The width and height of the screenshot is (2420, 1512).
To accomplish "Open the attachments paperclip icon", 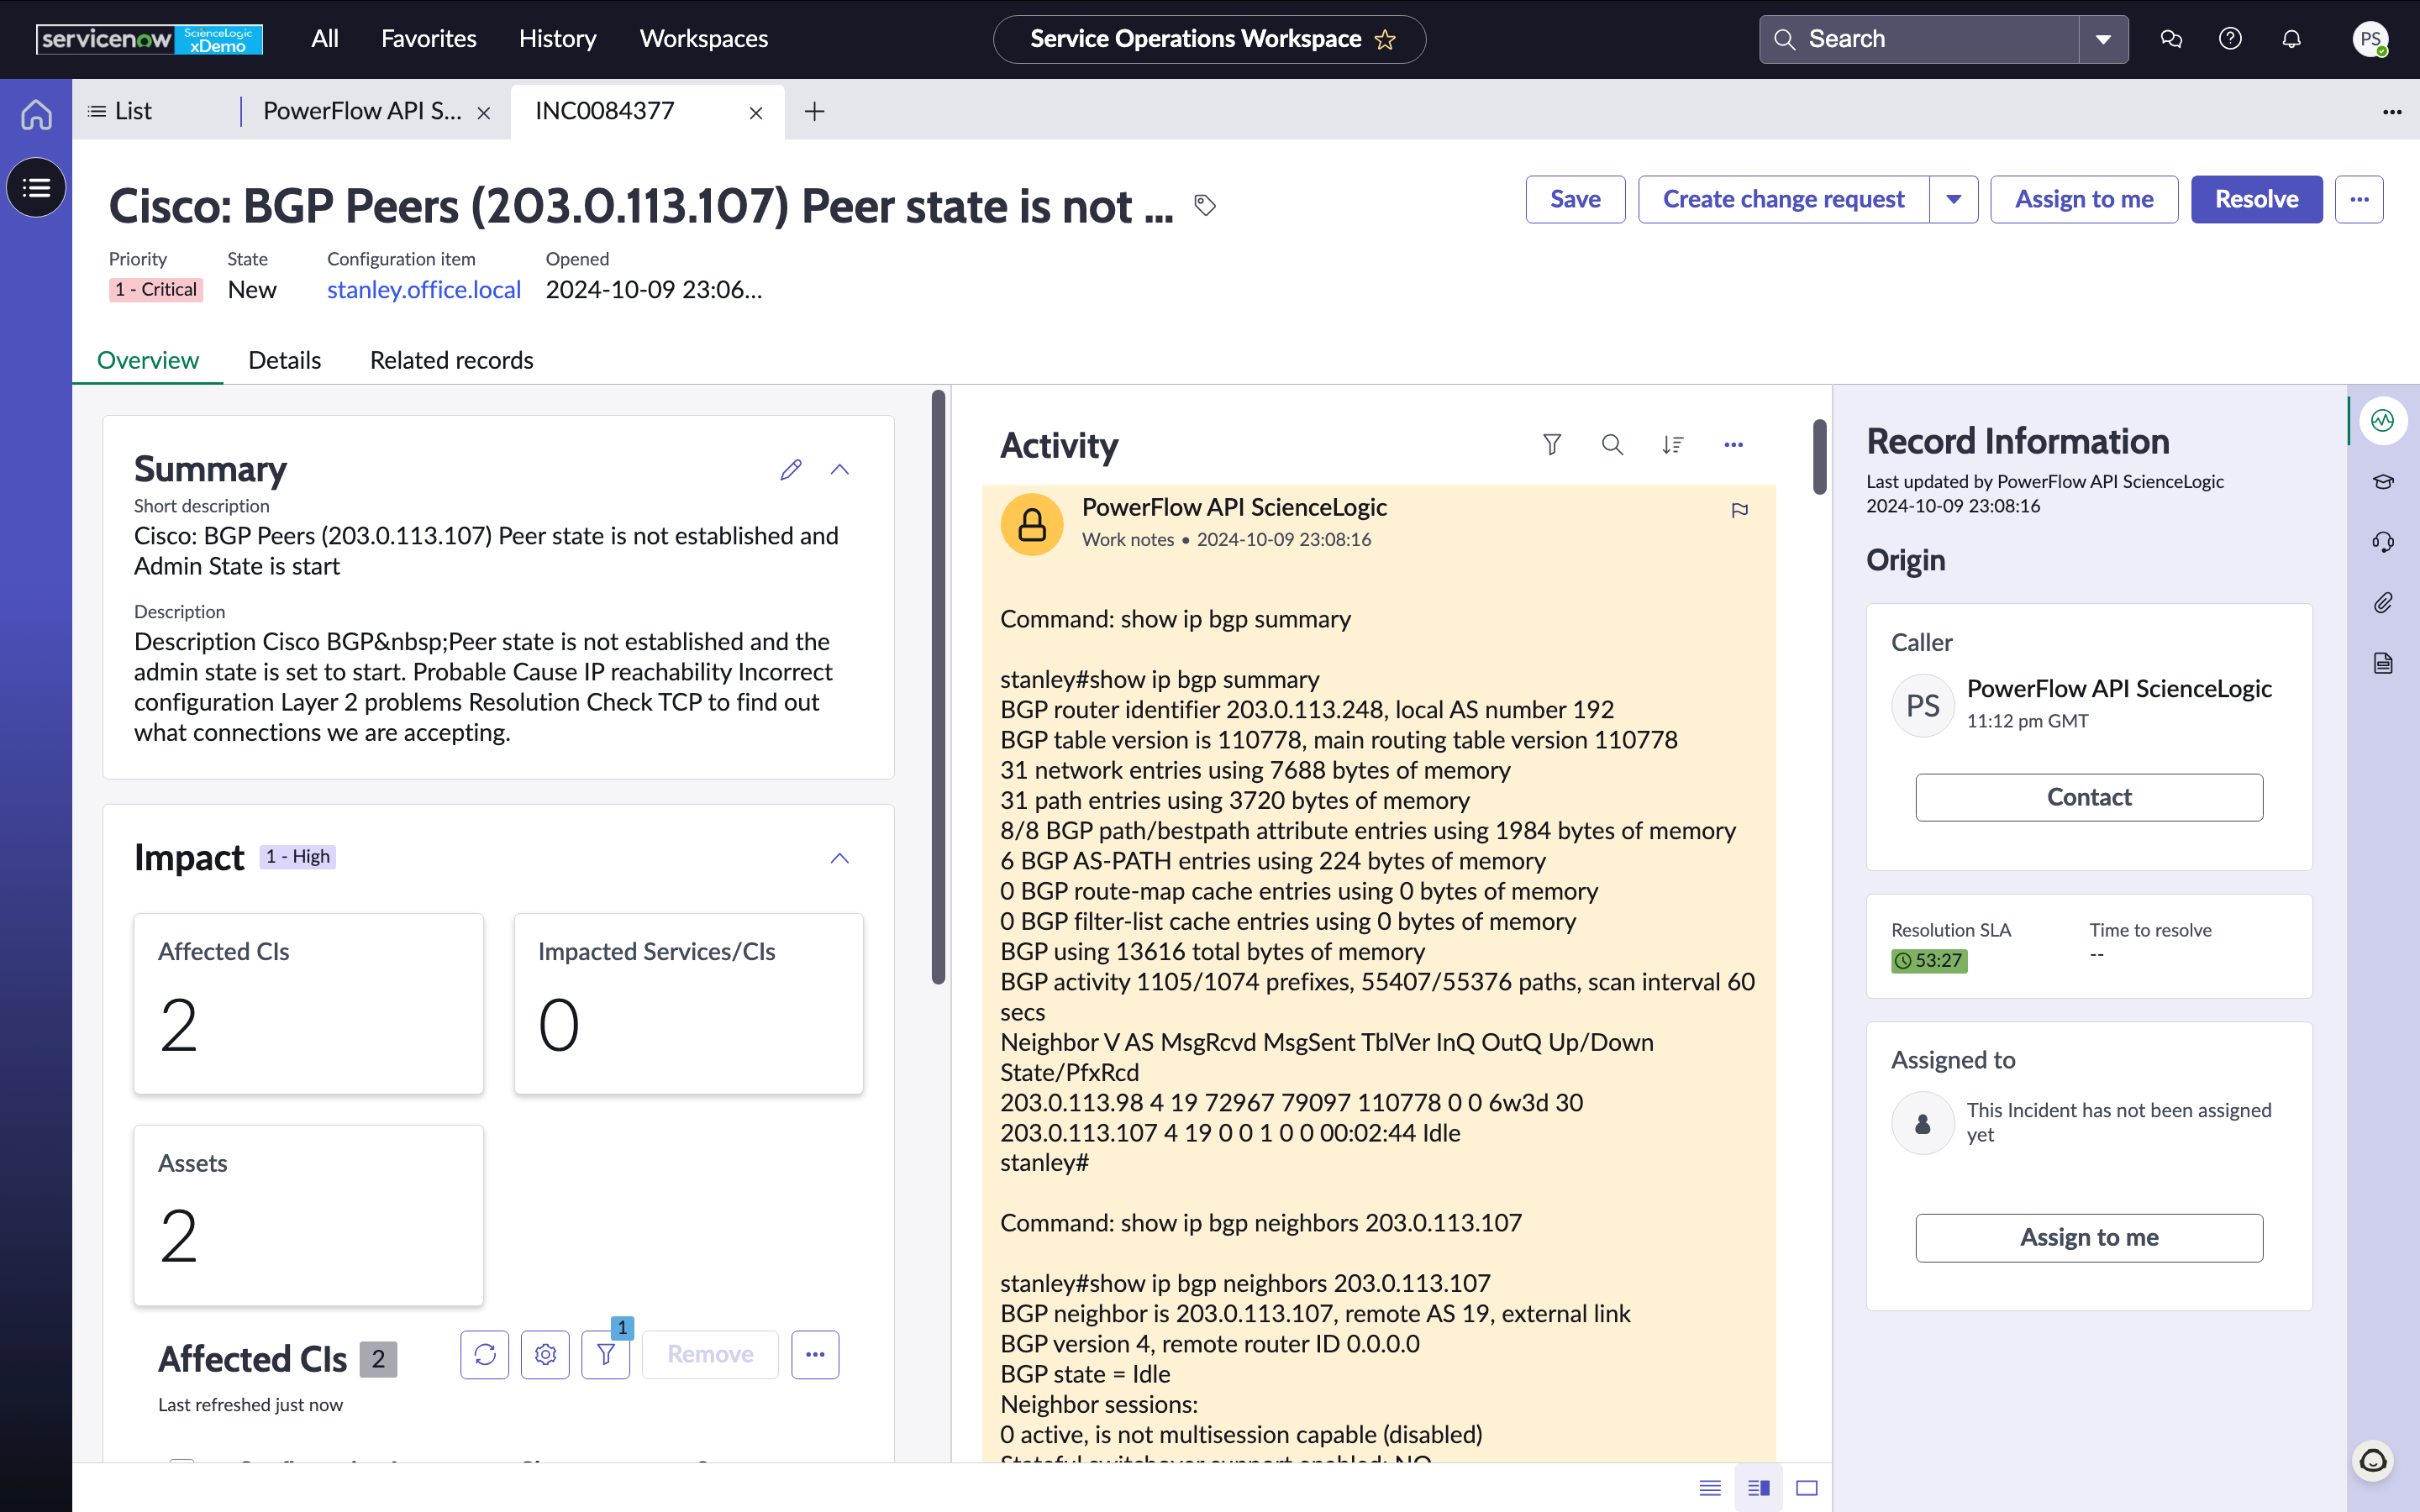I will [2383, 602].
